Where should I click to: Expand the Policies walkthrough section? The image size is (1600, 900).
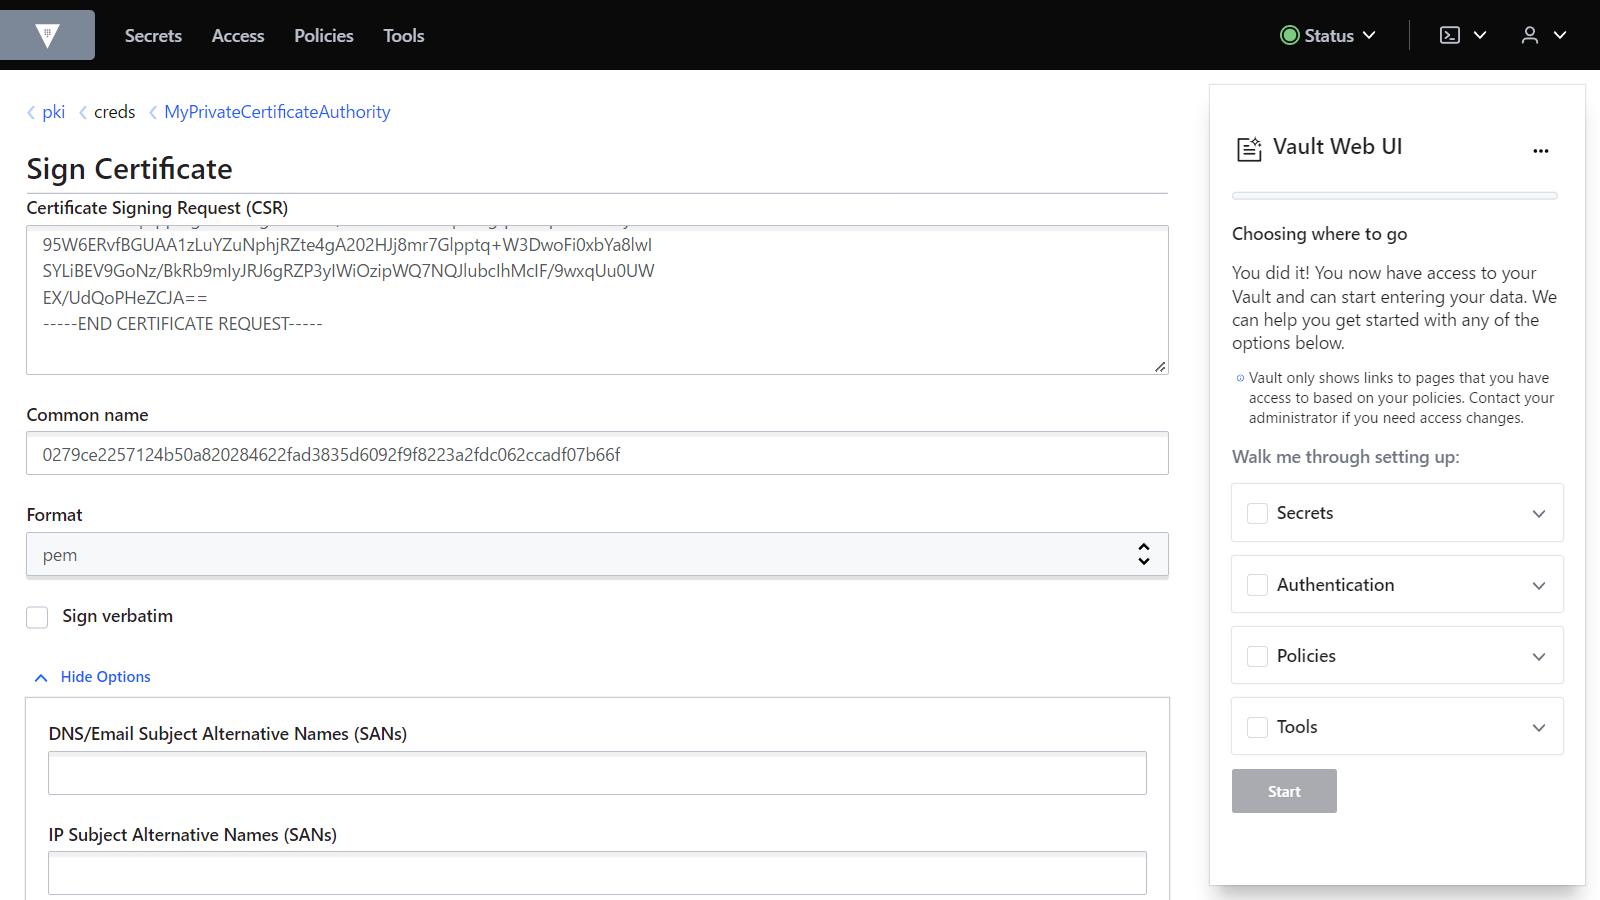(x=1538, y=656)
